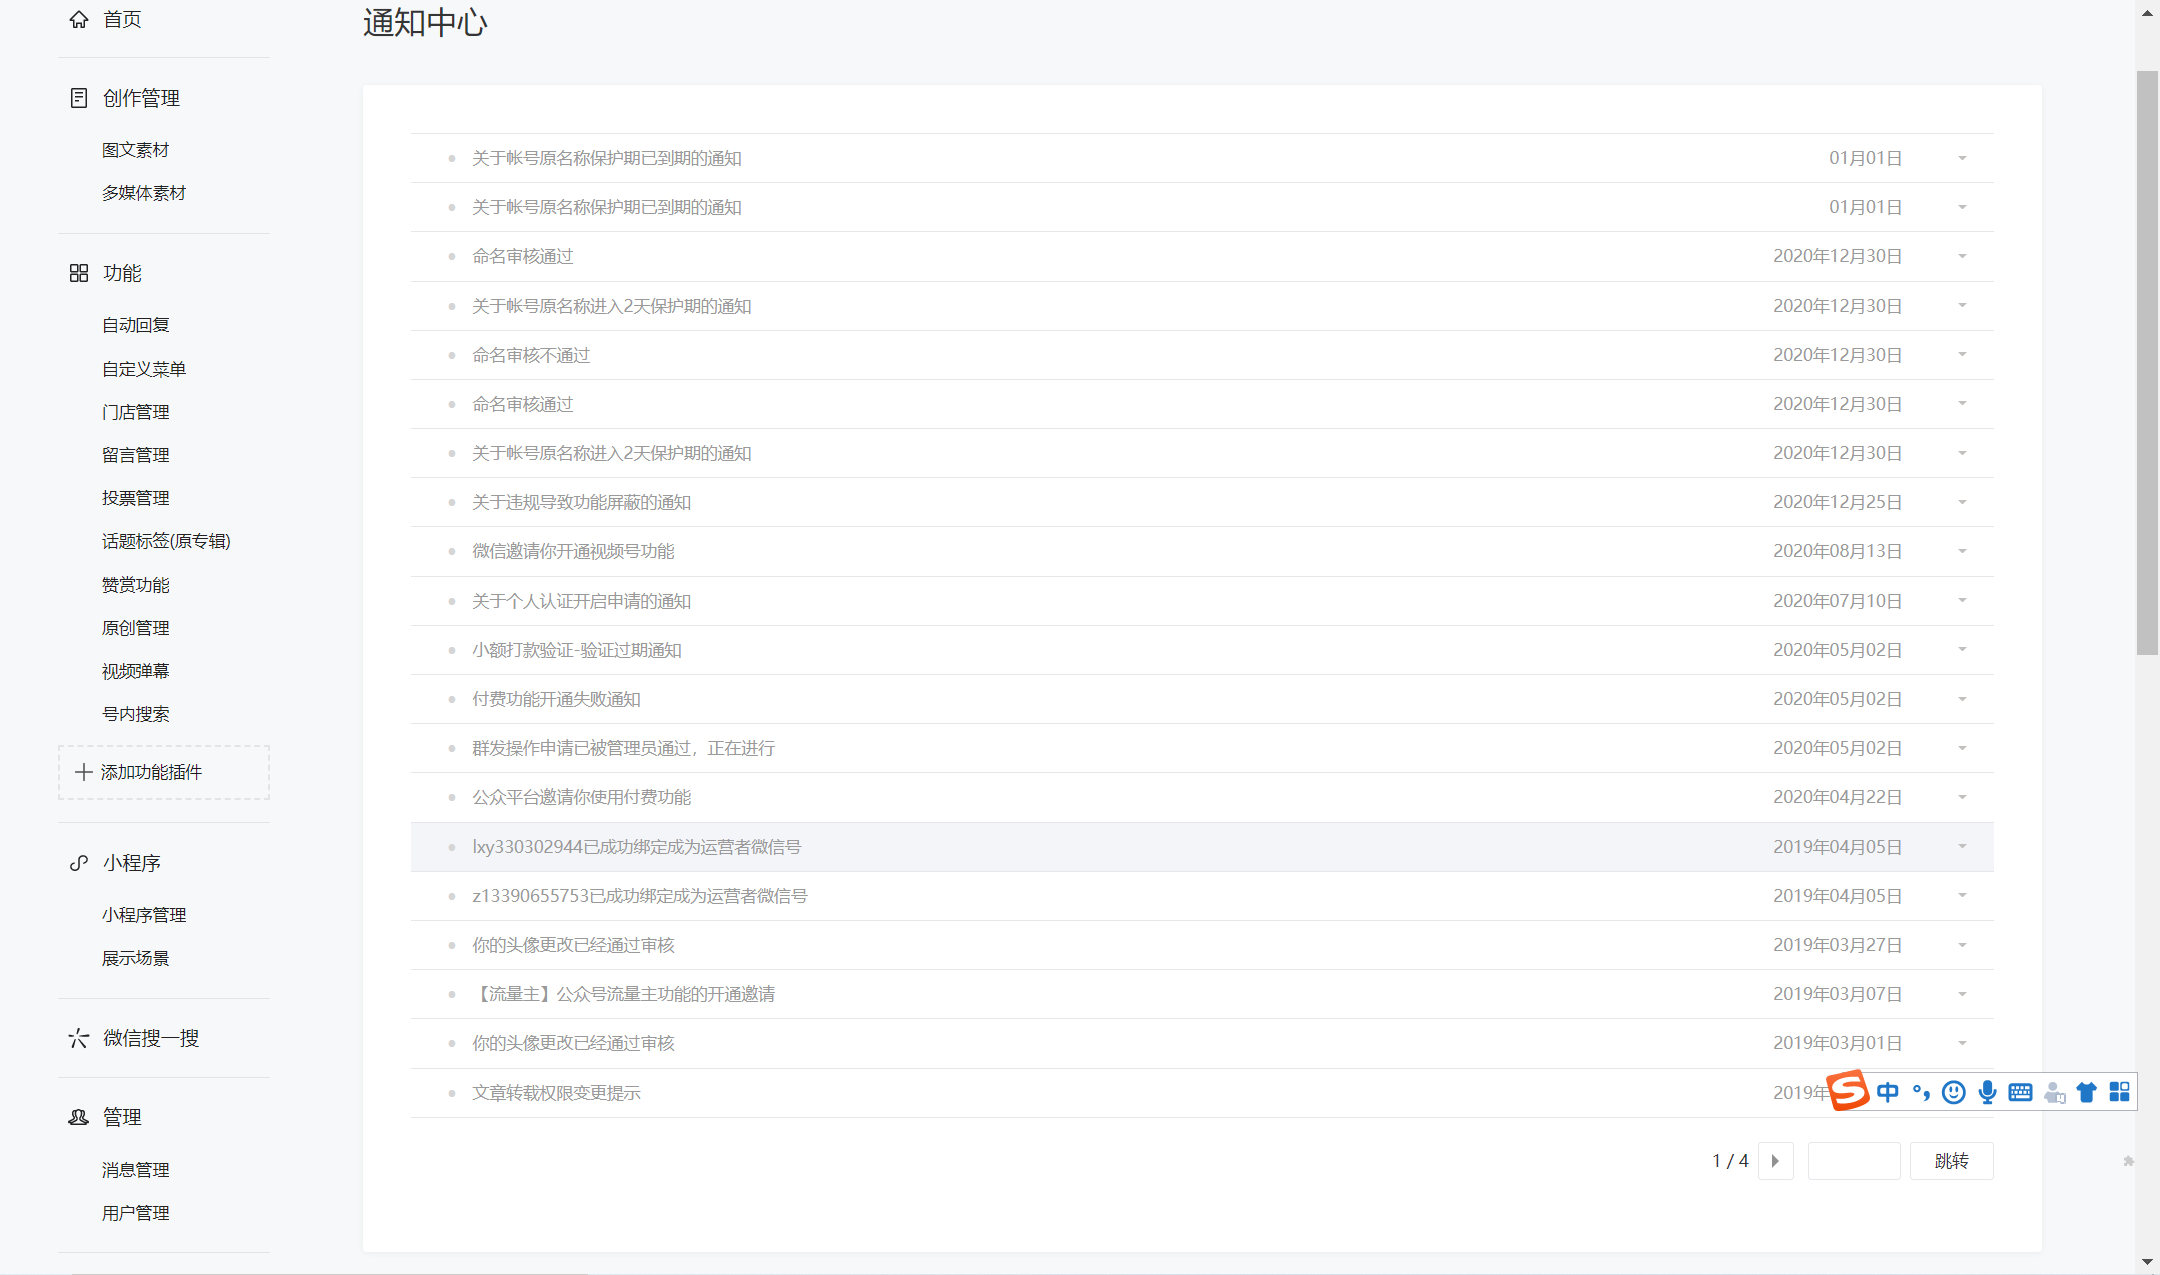The height and width of the screenshot is (1275, 2160).
Task: Open the Sogou emoji smiley icon
Action: coord(1953,1092)
